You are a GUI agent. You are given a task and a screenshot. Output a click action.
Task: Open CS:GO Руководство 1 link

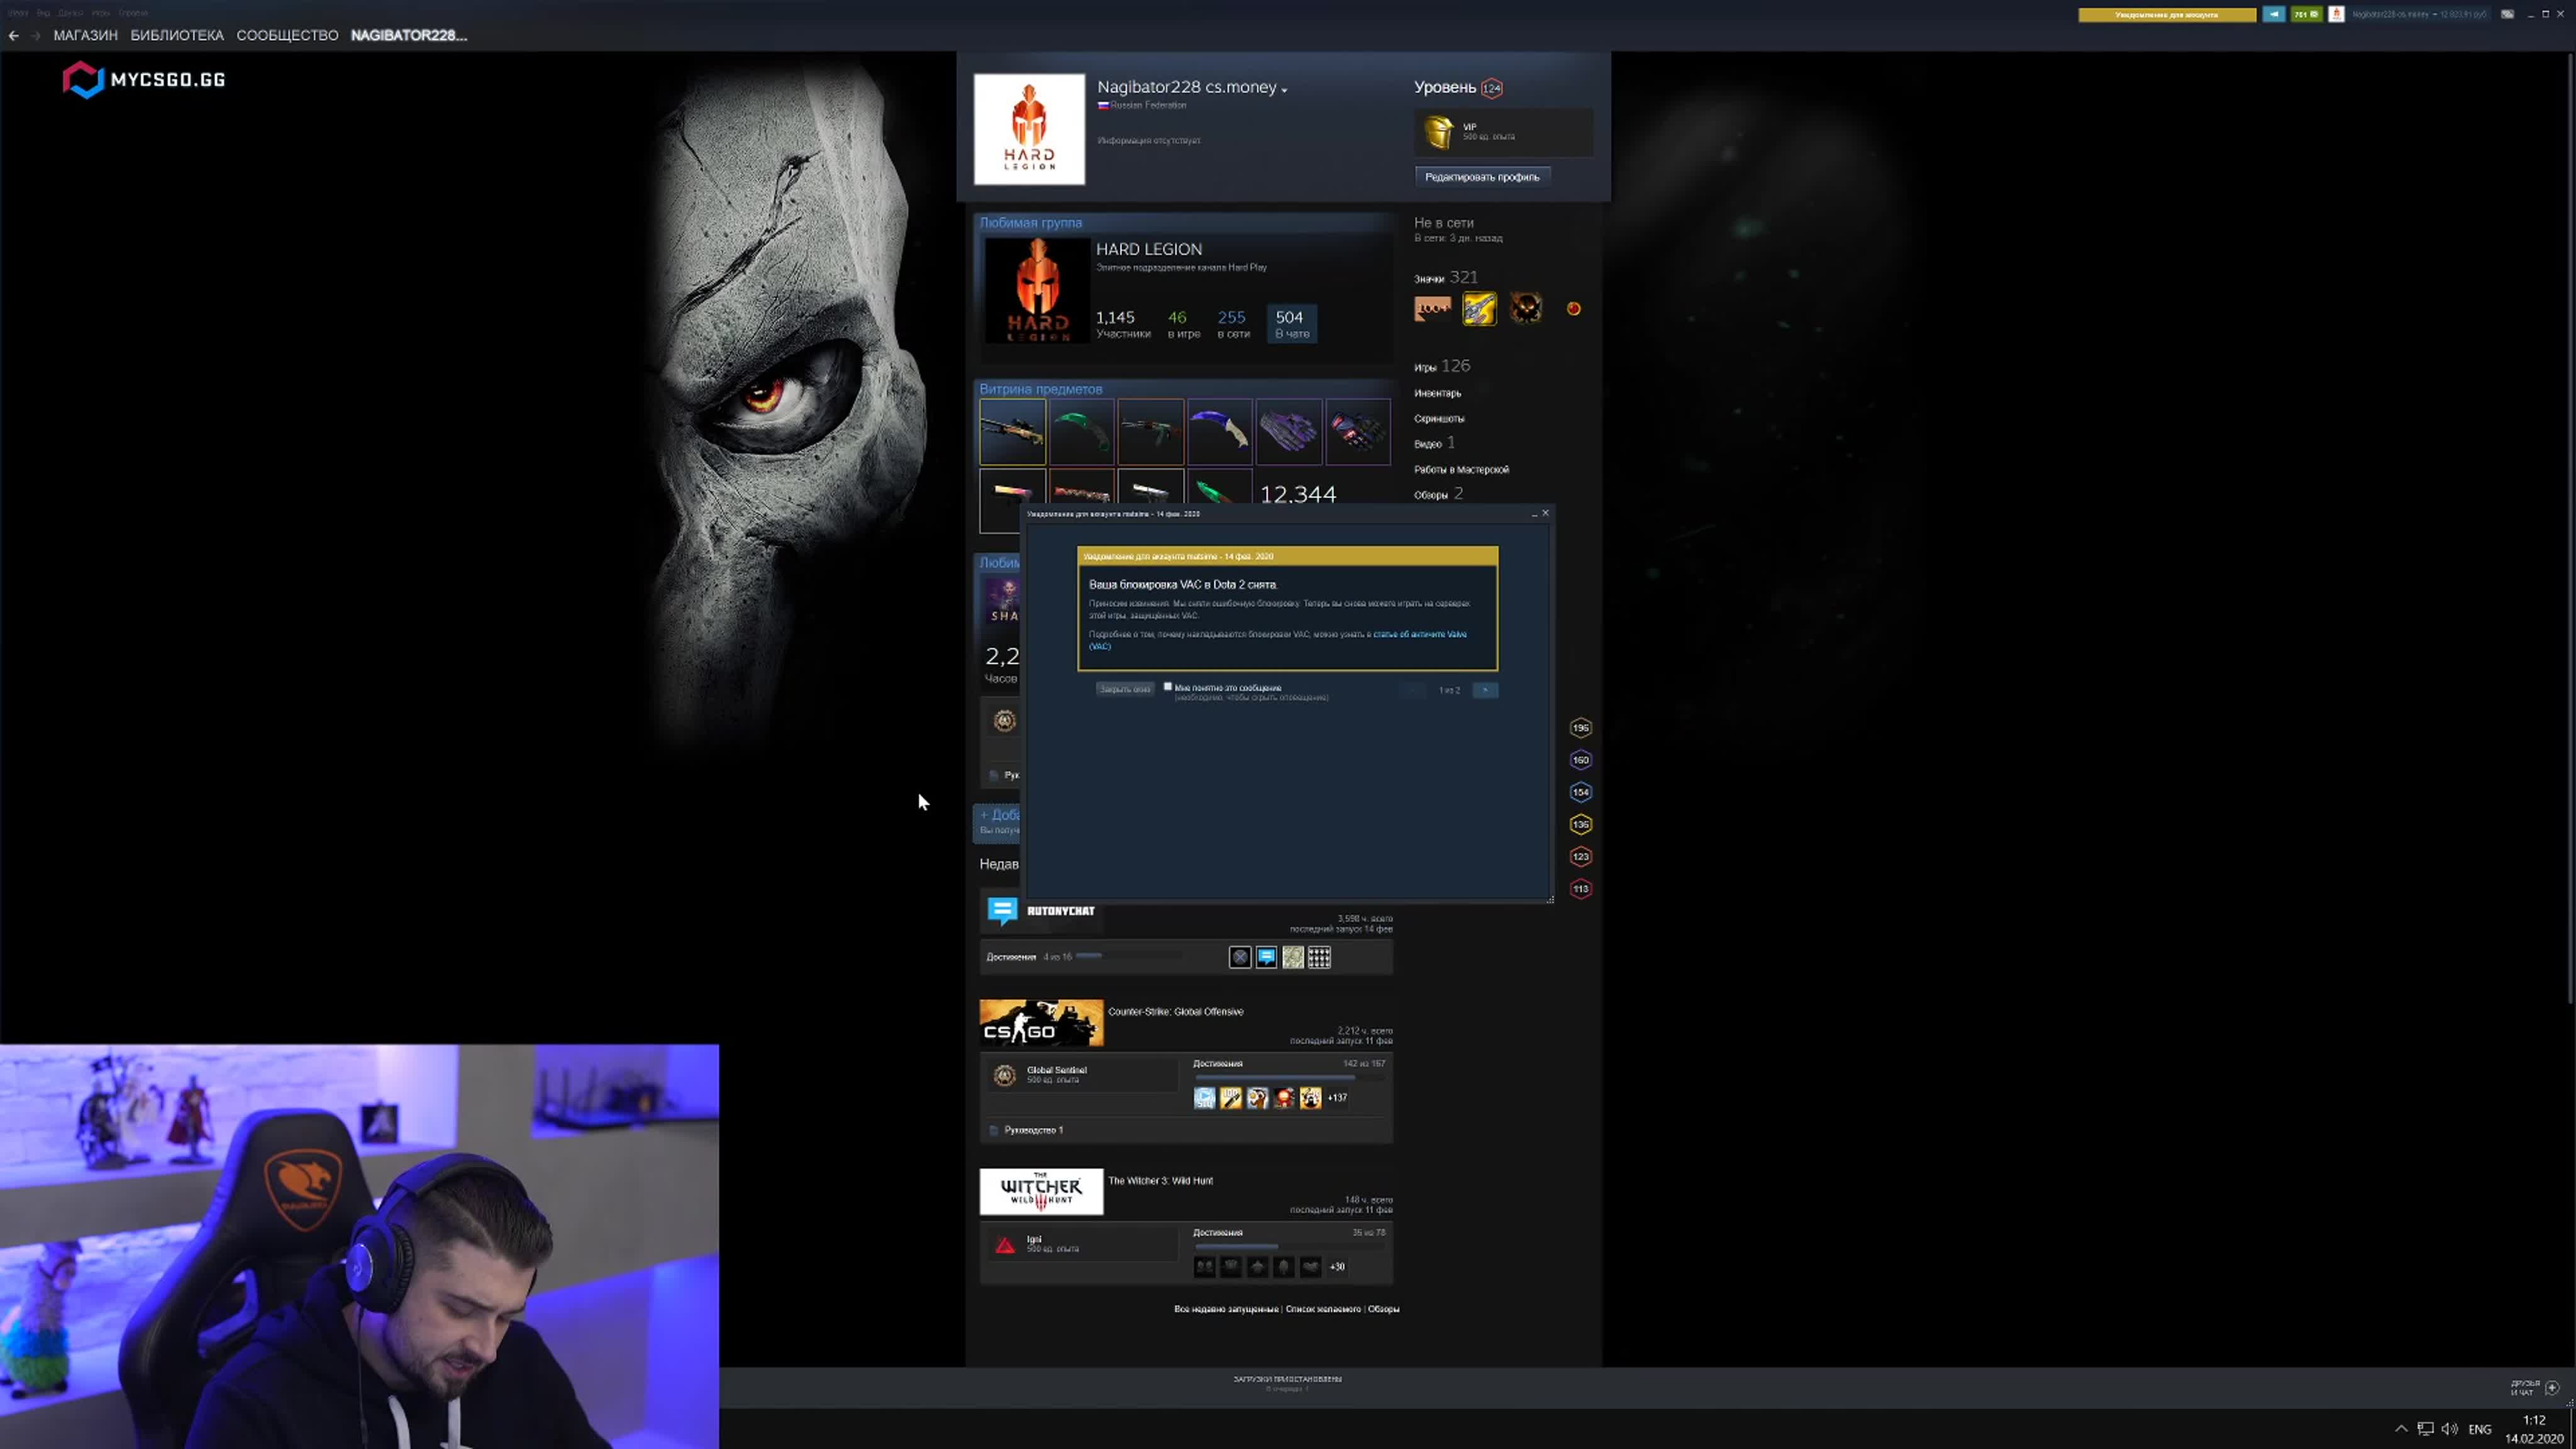click(x=1033, y=1130)
